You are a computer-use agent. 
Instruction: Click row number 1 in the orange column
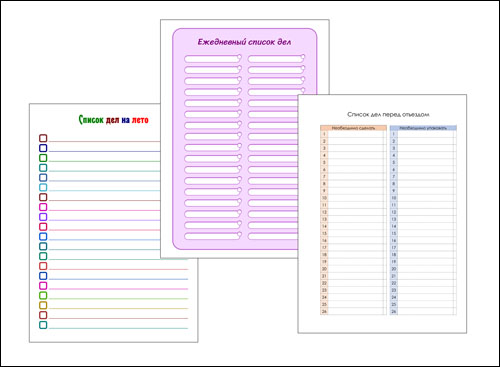[x=324, y=134]
